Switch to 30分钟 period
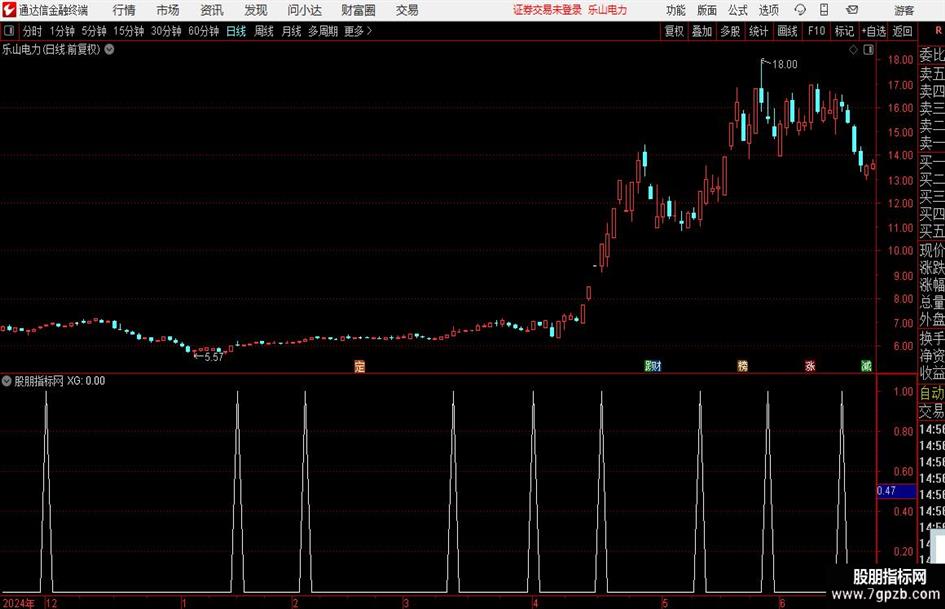945x609 pixels. 166,31
